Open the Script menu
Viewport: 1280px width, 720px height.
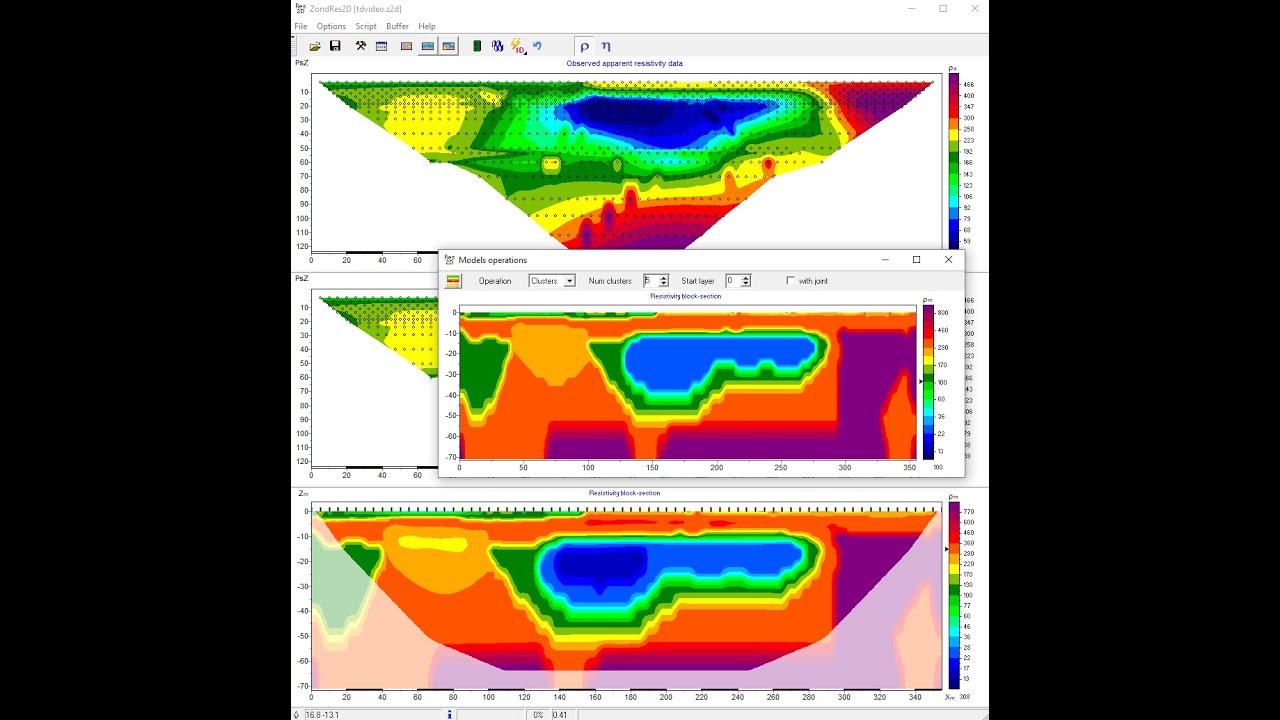click(x=366, y=26)
